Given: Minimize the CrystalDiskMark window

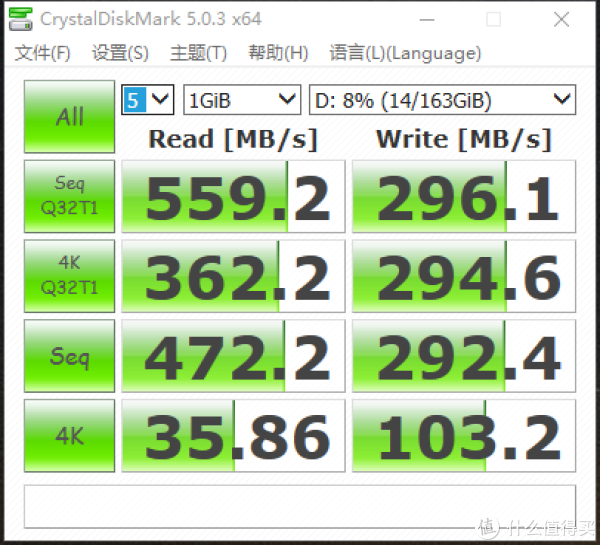Looking at the screenshot, I should [427, 19].
